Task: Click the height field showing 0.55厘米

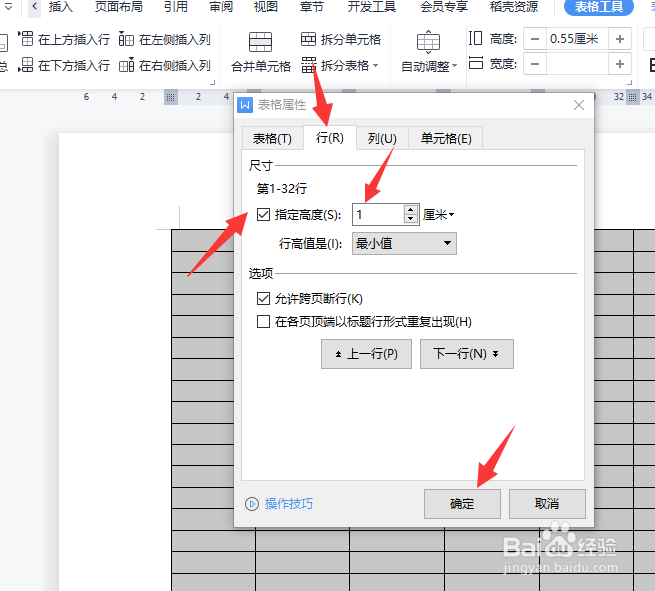Action: [x=577, y=39]
